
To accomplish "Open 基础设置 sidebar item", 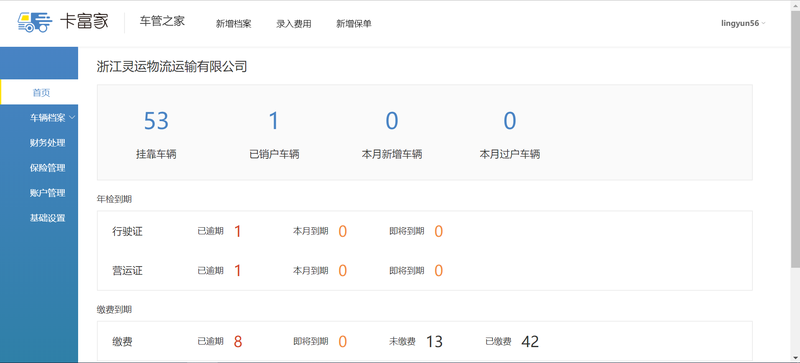I will point(47,218).
